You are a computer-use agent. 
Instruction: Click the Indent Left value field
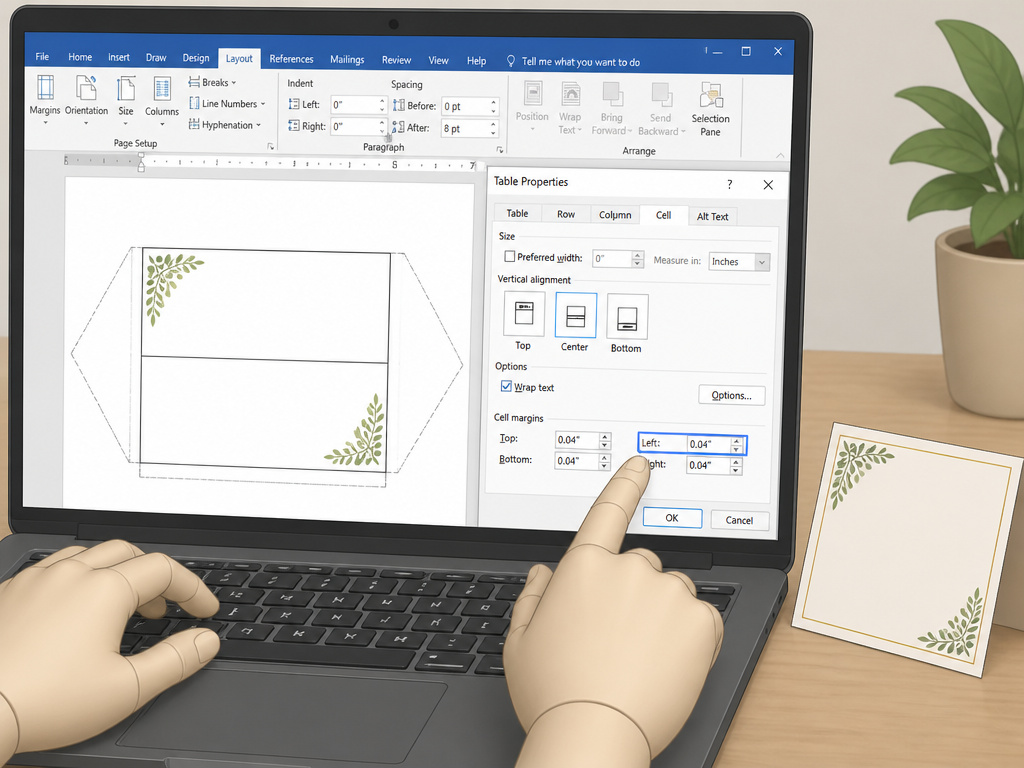click(x=353, y=104)
